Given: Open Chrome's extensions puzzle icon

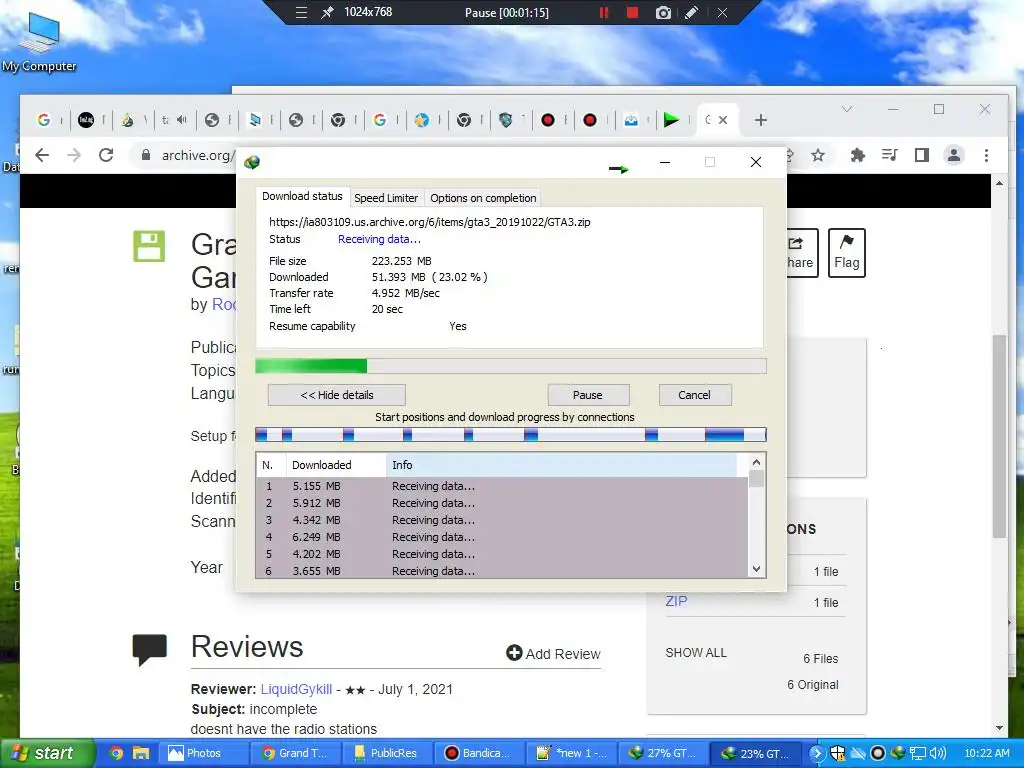Looking at the screenshot, I should coord(857,155).
